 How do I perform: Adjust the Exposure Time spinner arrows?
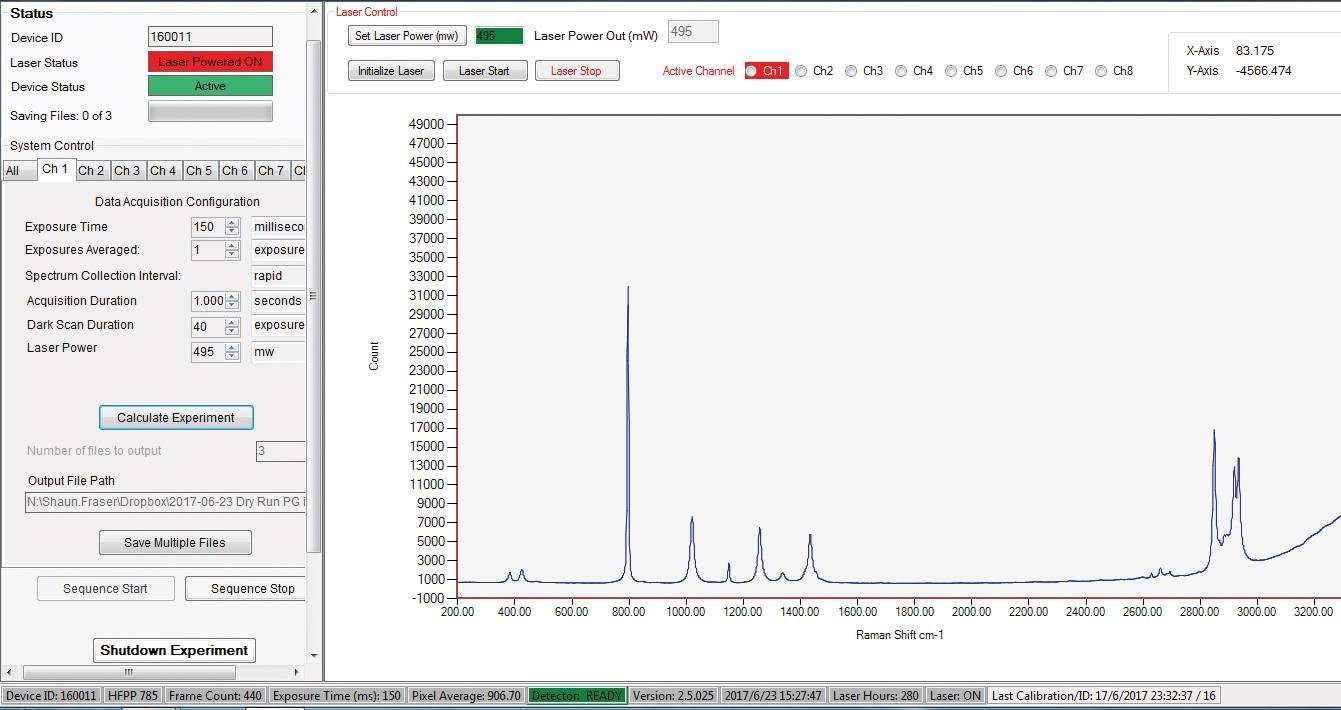233,227
